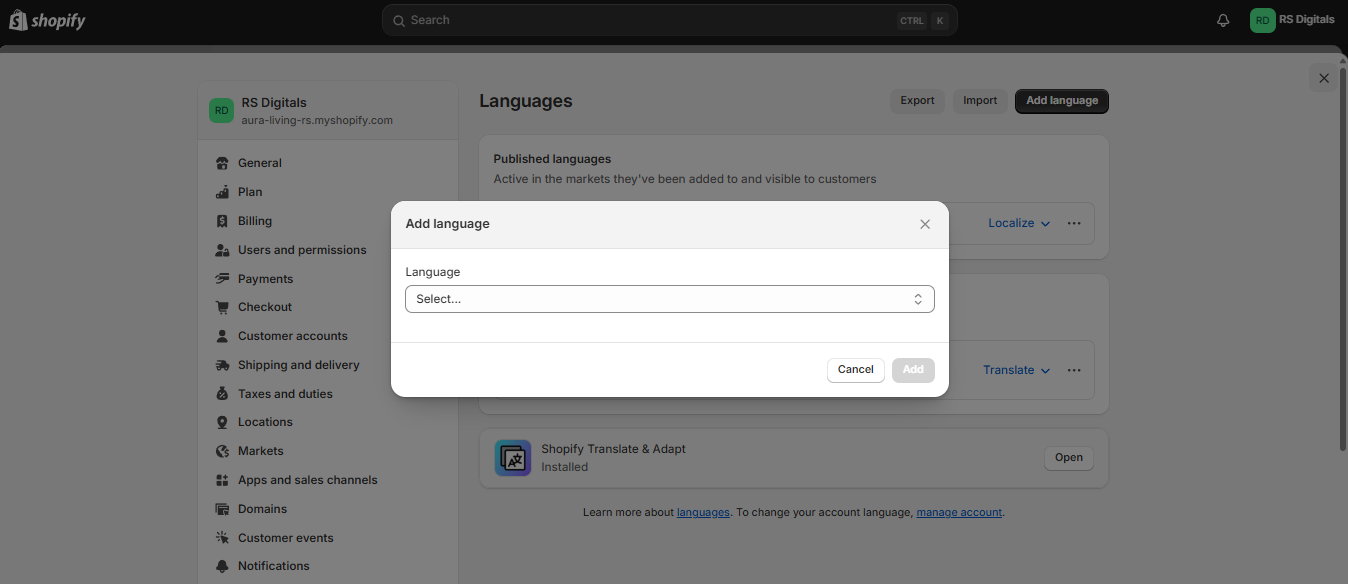
Task: Click the Customer accounts person icon
Action: point(222,336)
